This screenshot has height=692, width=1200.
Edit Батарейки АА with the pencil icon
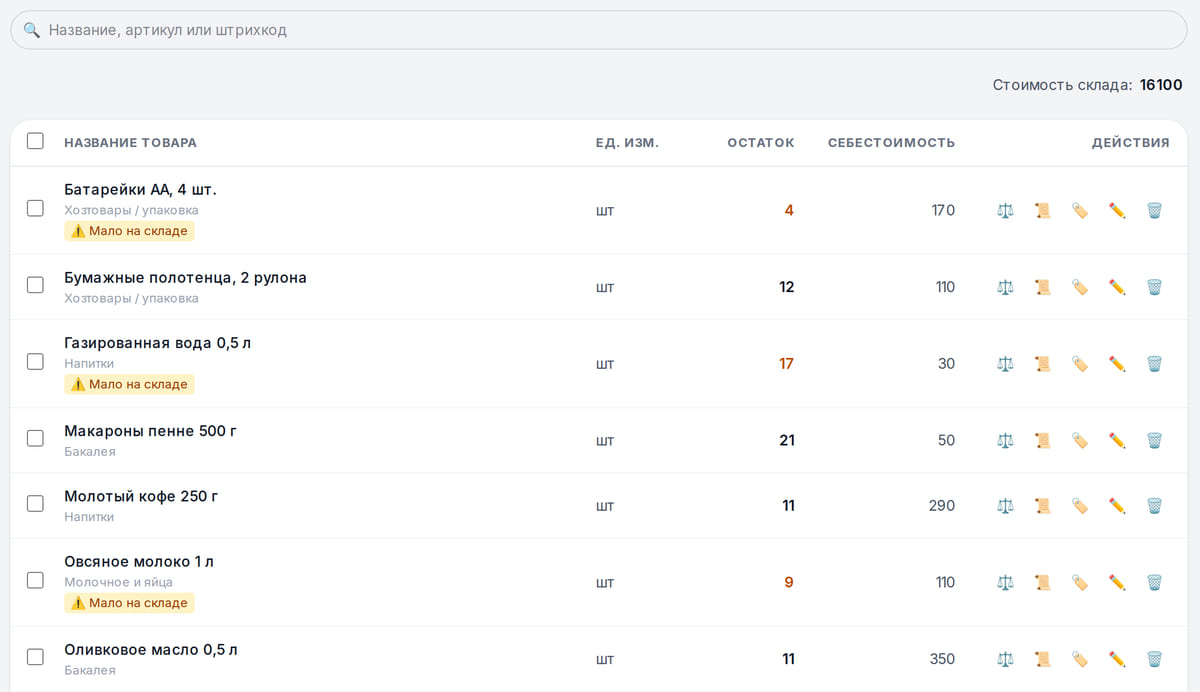tap(1117, 210)
